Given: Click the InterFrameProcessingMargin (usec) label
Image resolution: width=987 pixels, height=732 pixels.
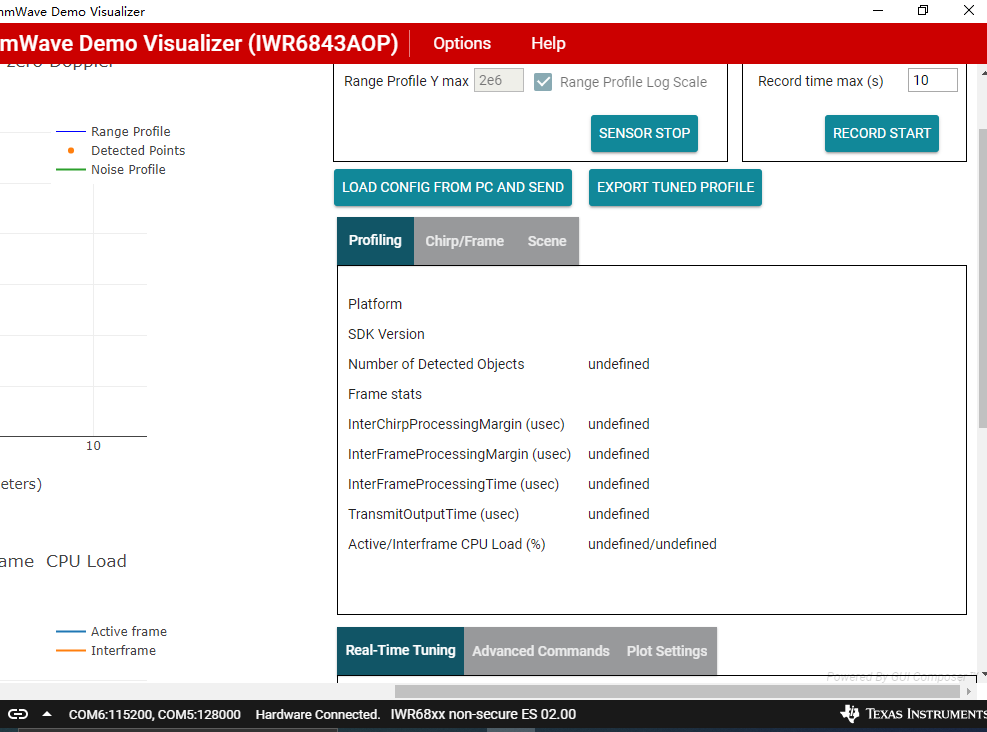Looking at the screenshot, I should (x=460, y=454).
